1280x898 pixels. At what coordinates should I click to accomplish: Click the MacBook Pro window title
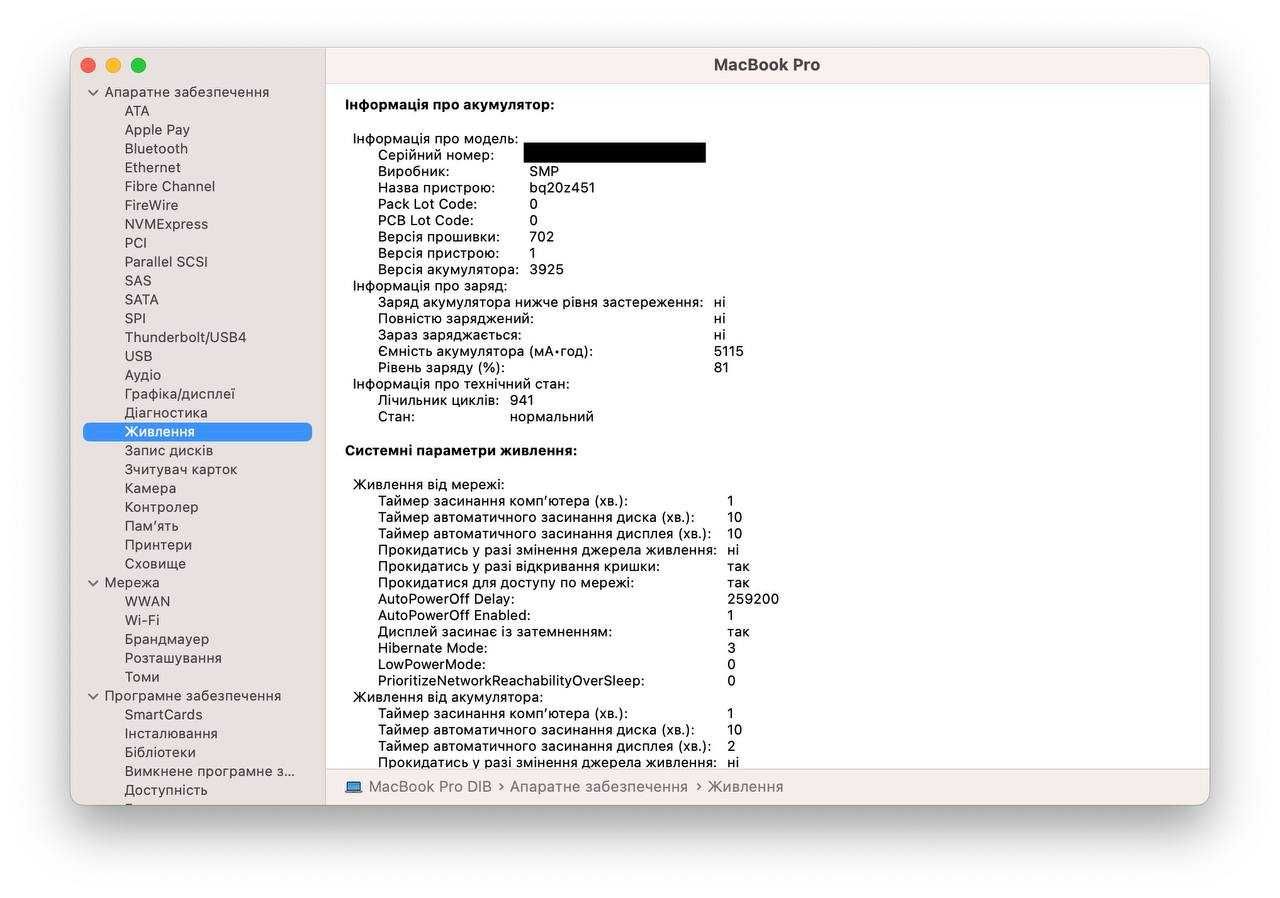coord(767,65)
